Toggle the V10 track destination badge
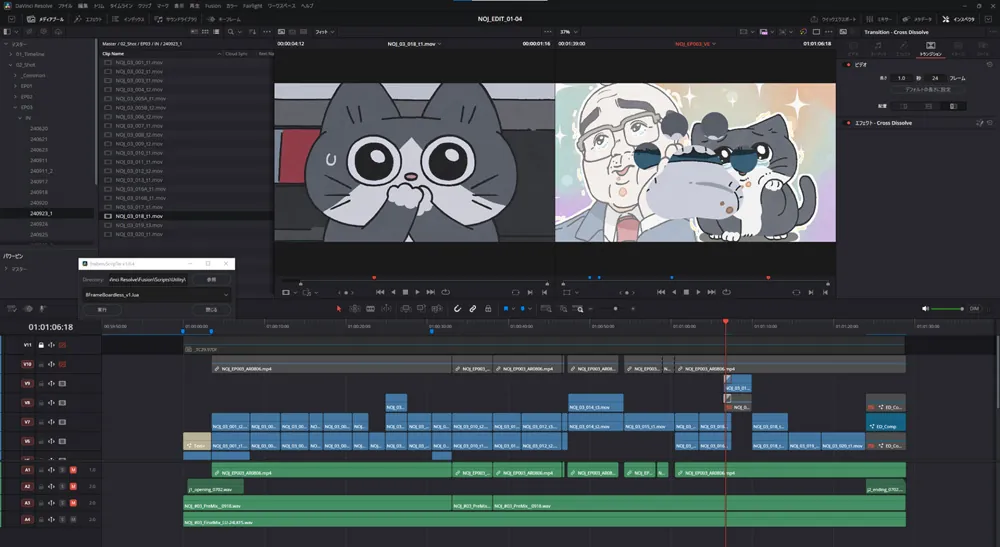 click(27, 364)
